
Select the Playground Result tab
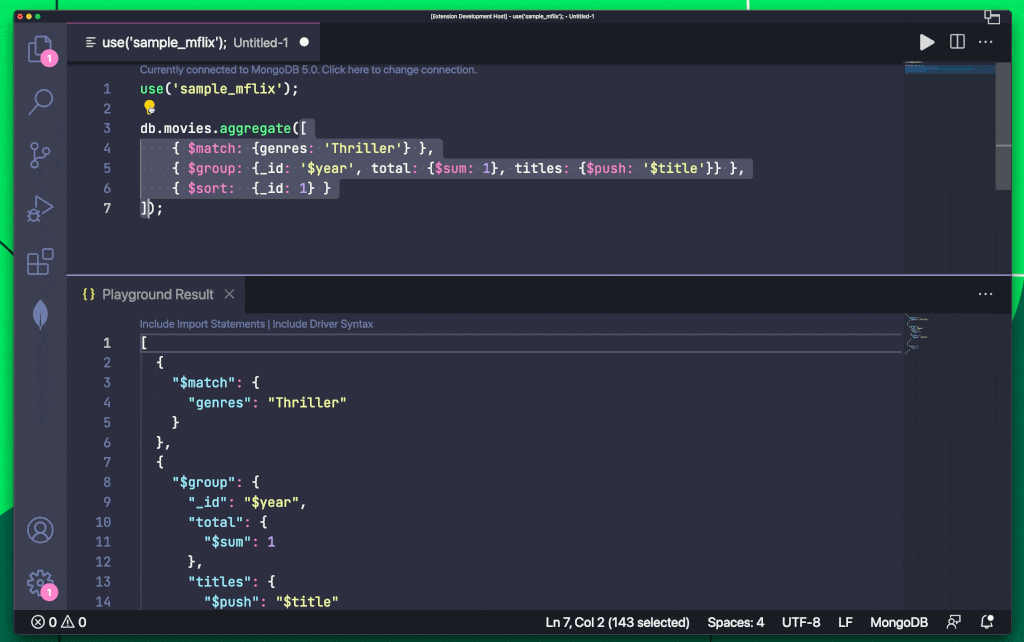pyautogui.click(x=157, y=295)
